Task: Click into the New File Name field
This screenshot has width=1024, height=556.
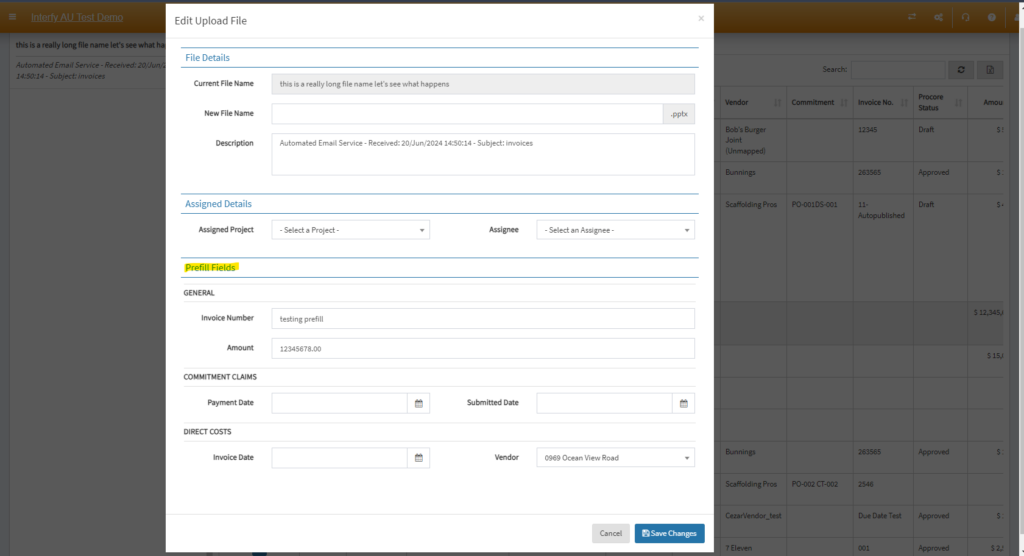Action: pos(467,114)
